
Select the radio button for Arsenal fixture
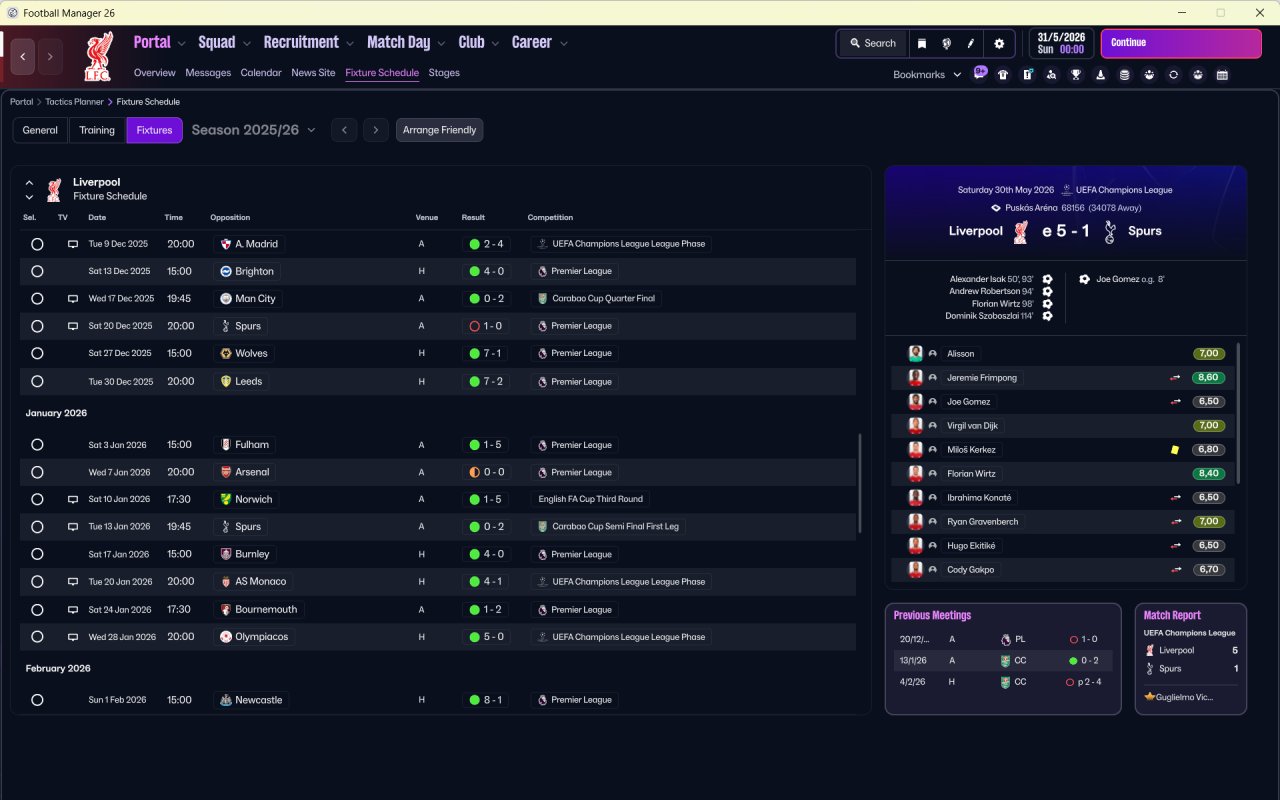coord(37,472)
